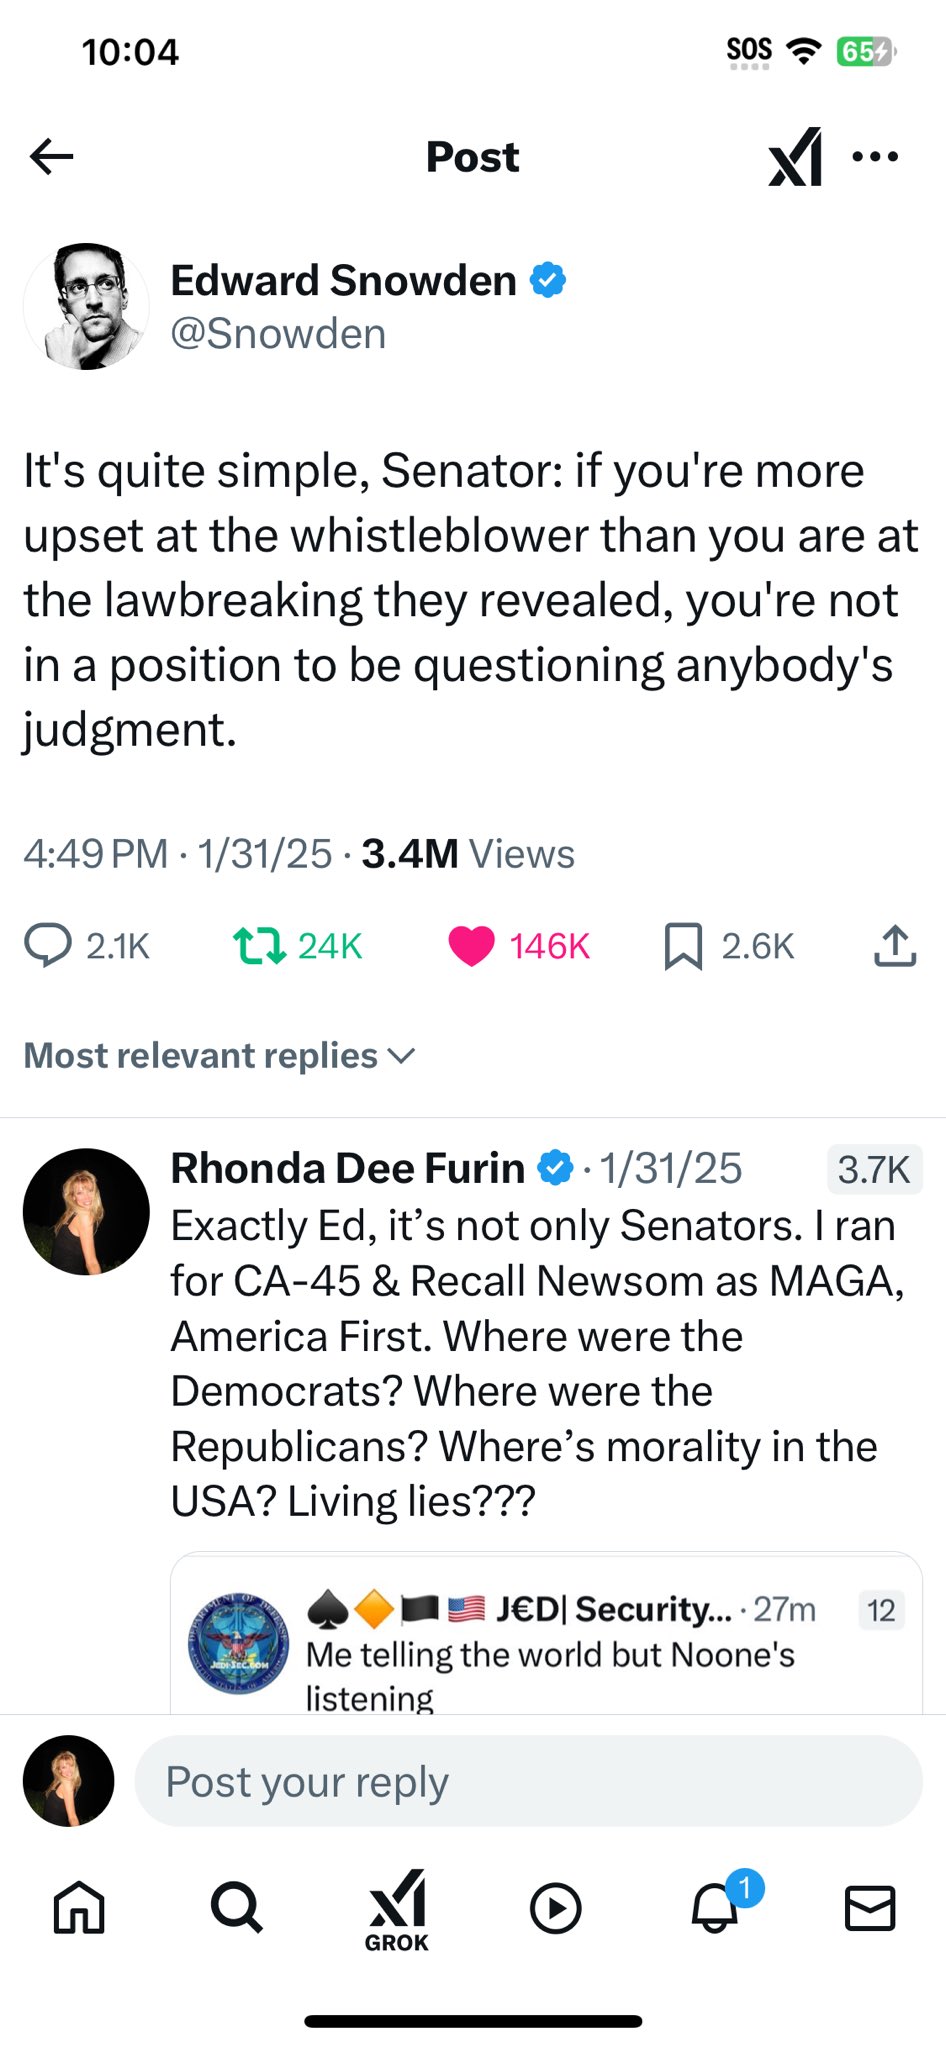Open Grok icon in post header

[x=795, y=157]
